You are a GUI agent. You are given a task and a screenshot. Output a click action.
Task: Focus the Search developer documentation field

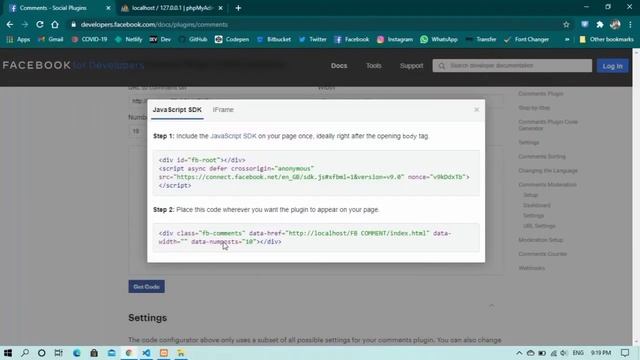pyautogui.click(x=512, y=66)
